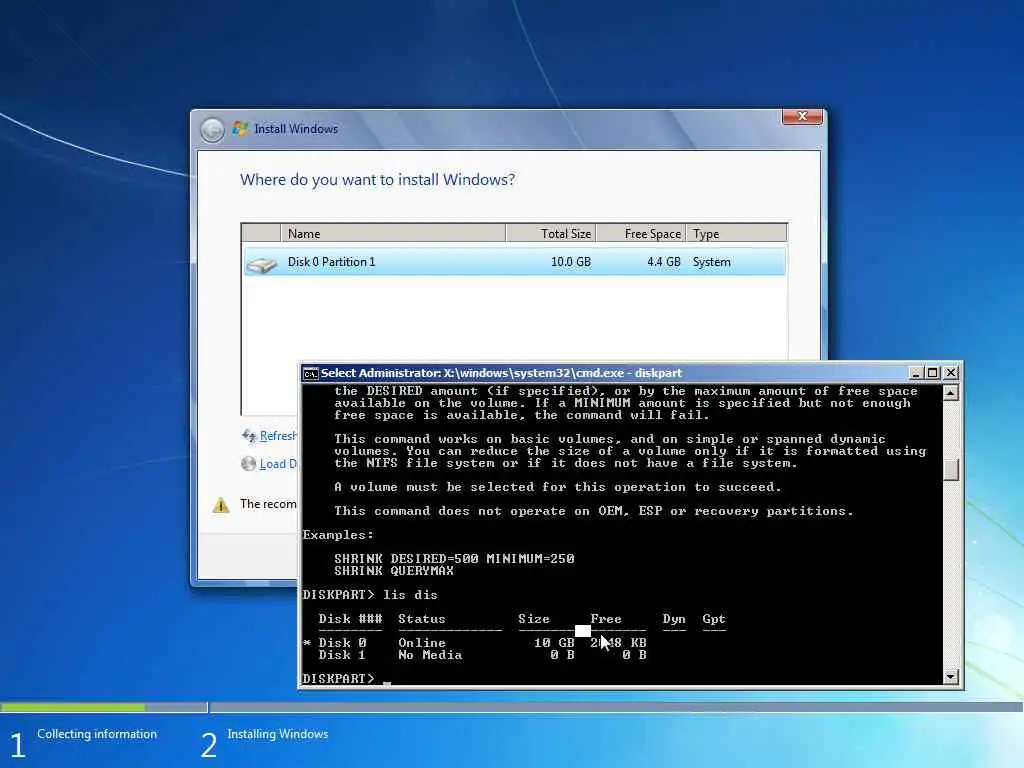Click the System type cell
Viewport: 1024px width, 768px height.
point(711,262)
